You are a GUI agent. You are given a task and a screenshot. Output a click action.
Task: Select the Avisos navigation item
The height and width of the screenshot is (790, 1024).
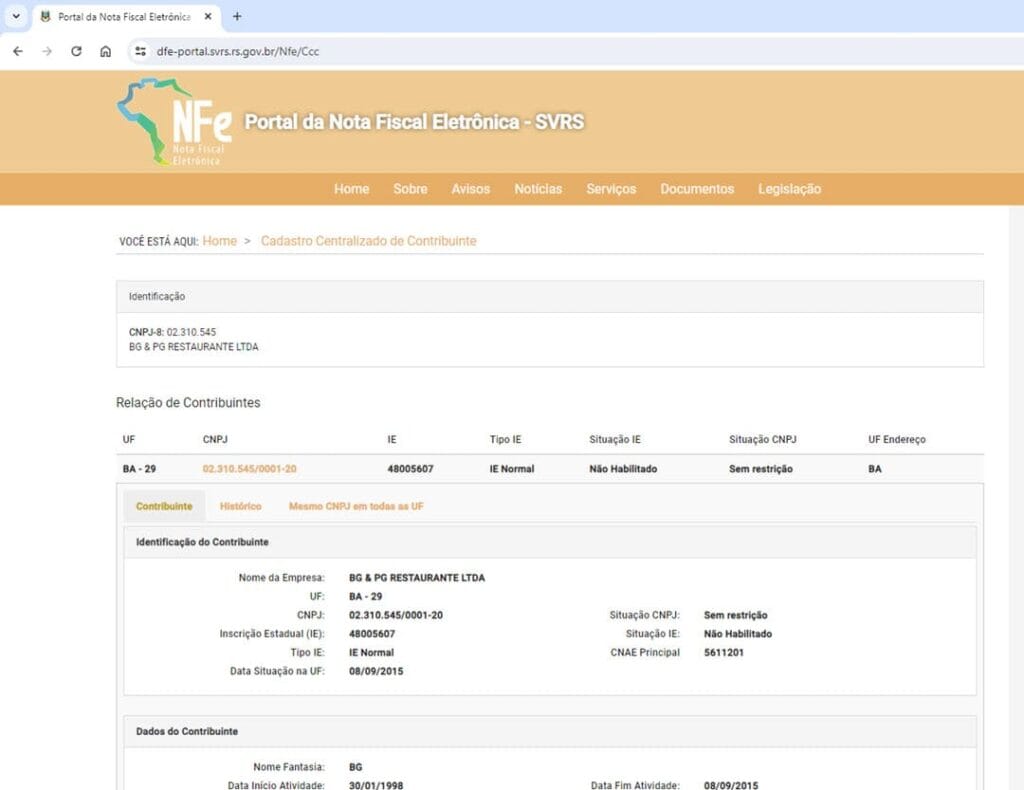471,189
